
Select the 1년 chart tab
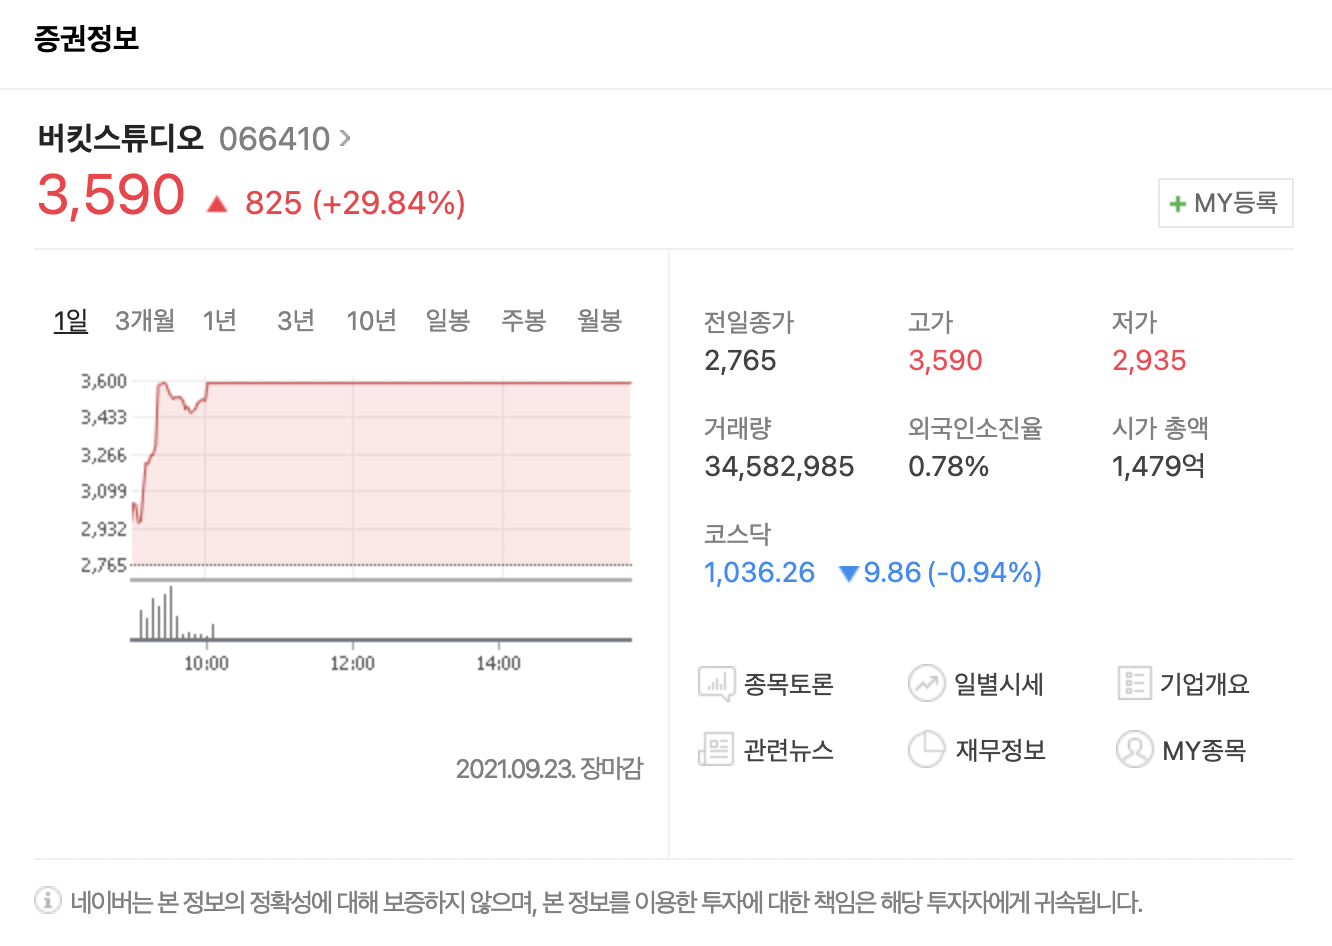pyautogui.click(x=219, y=321)
